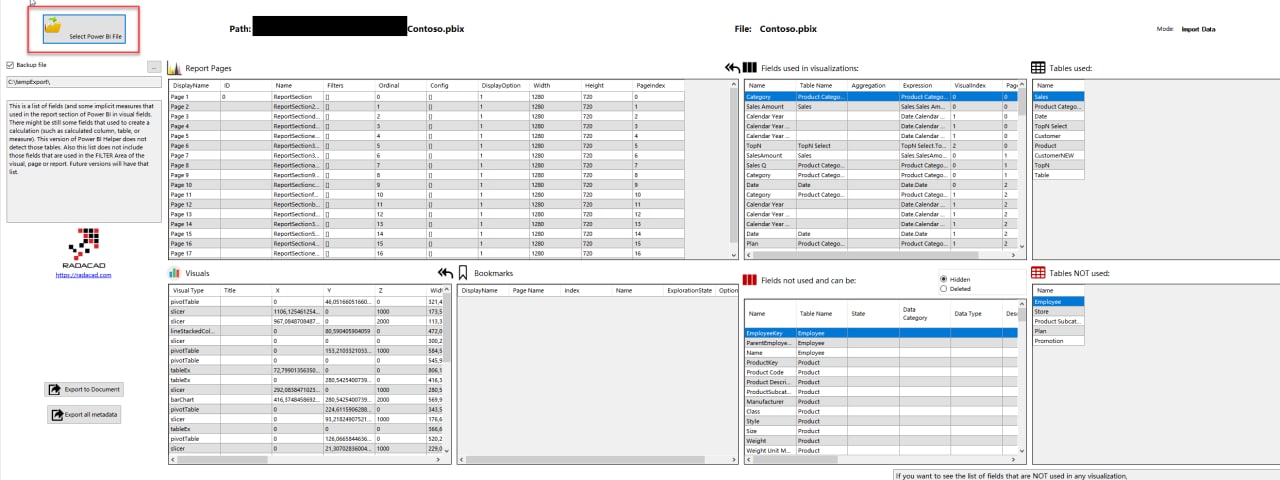Select lineStackedCol... row in Visuals table
Viewport: 1280px width, 480px height.
(305, 330)
